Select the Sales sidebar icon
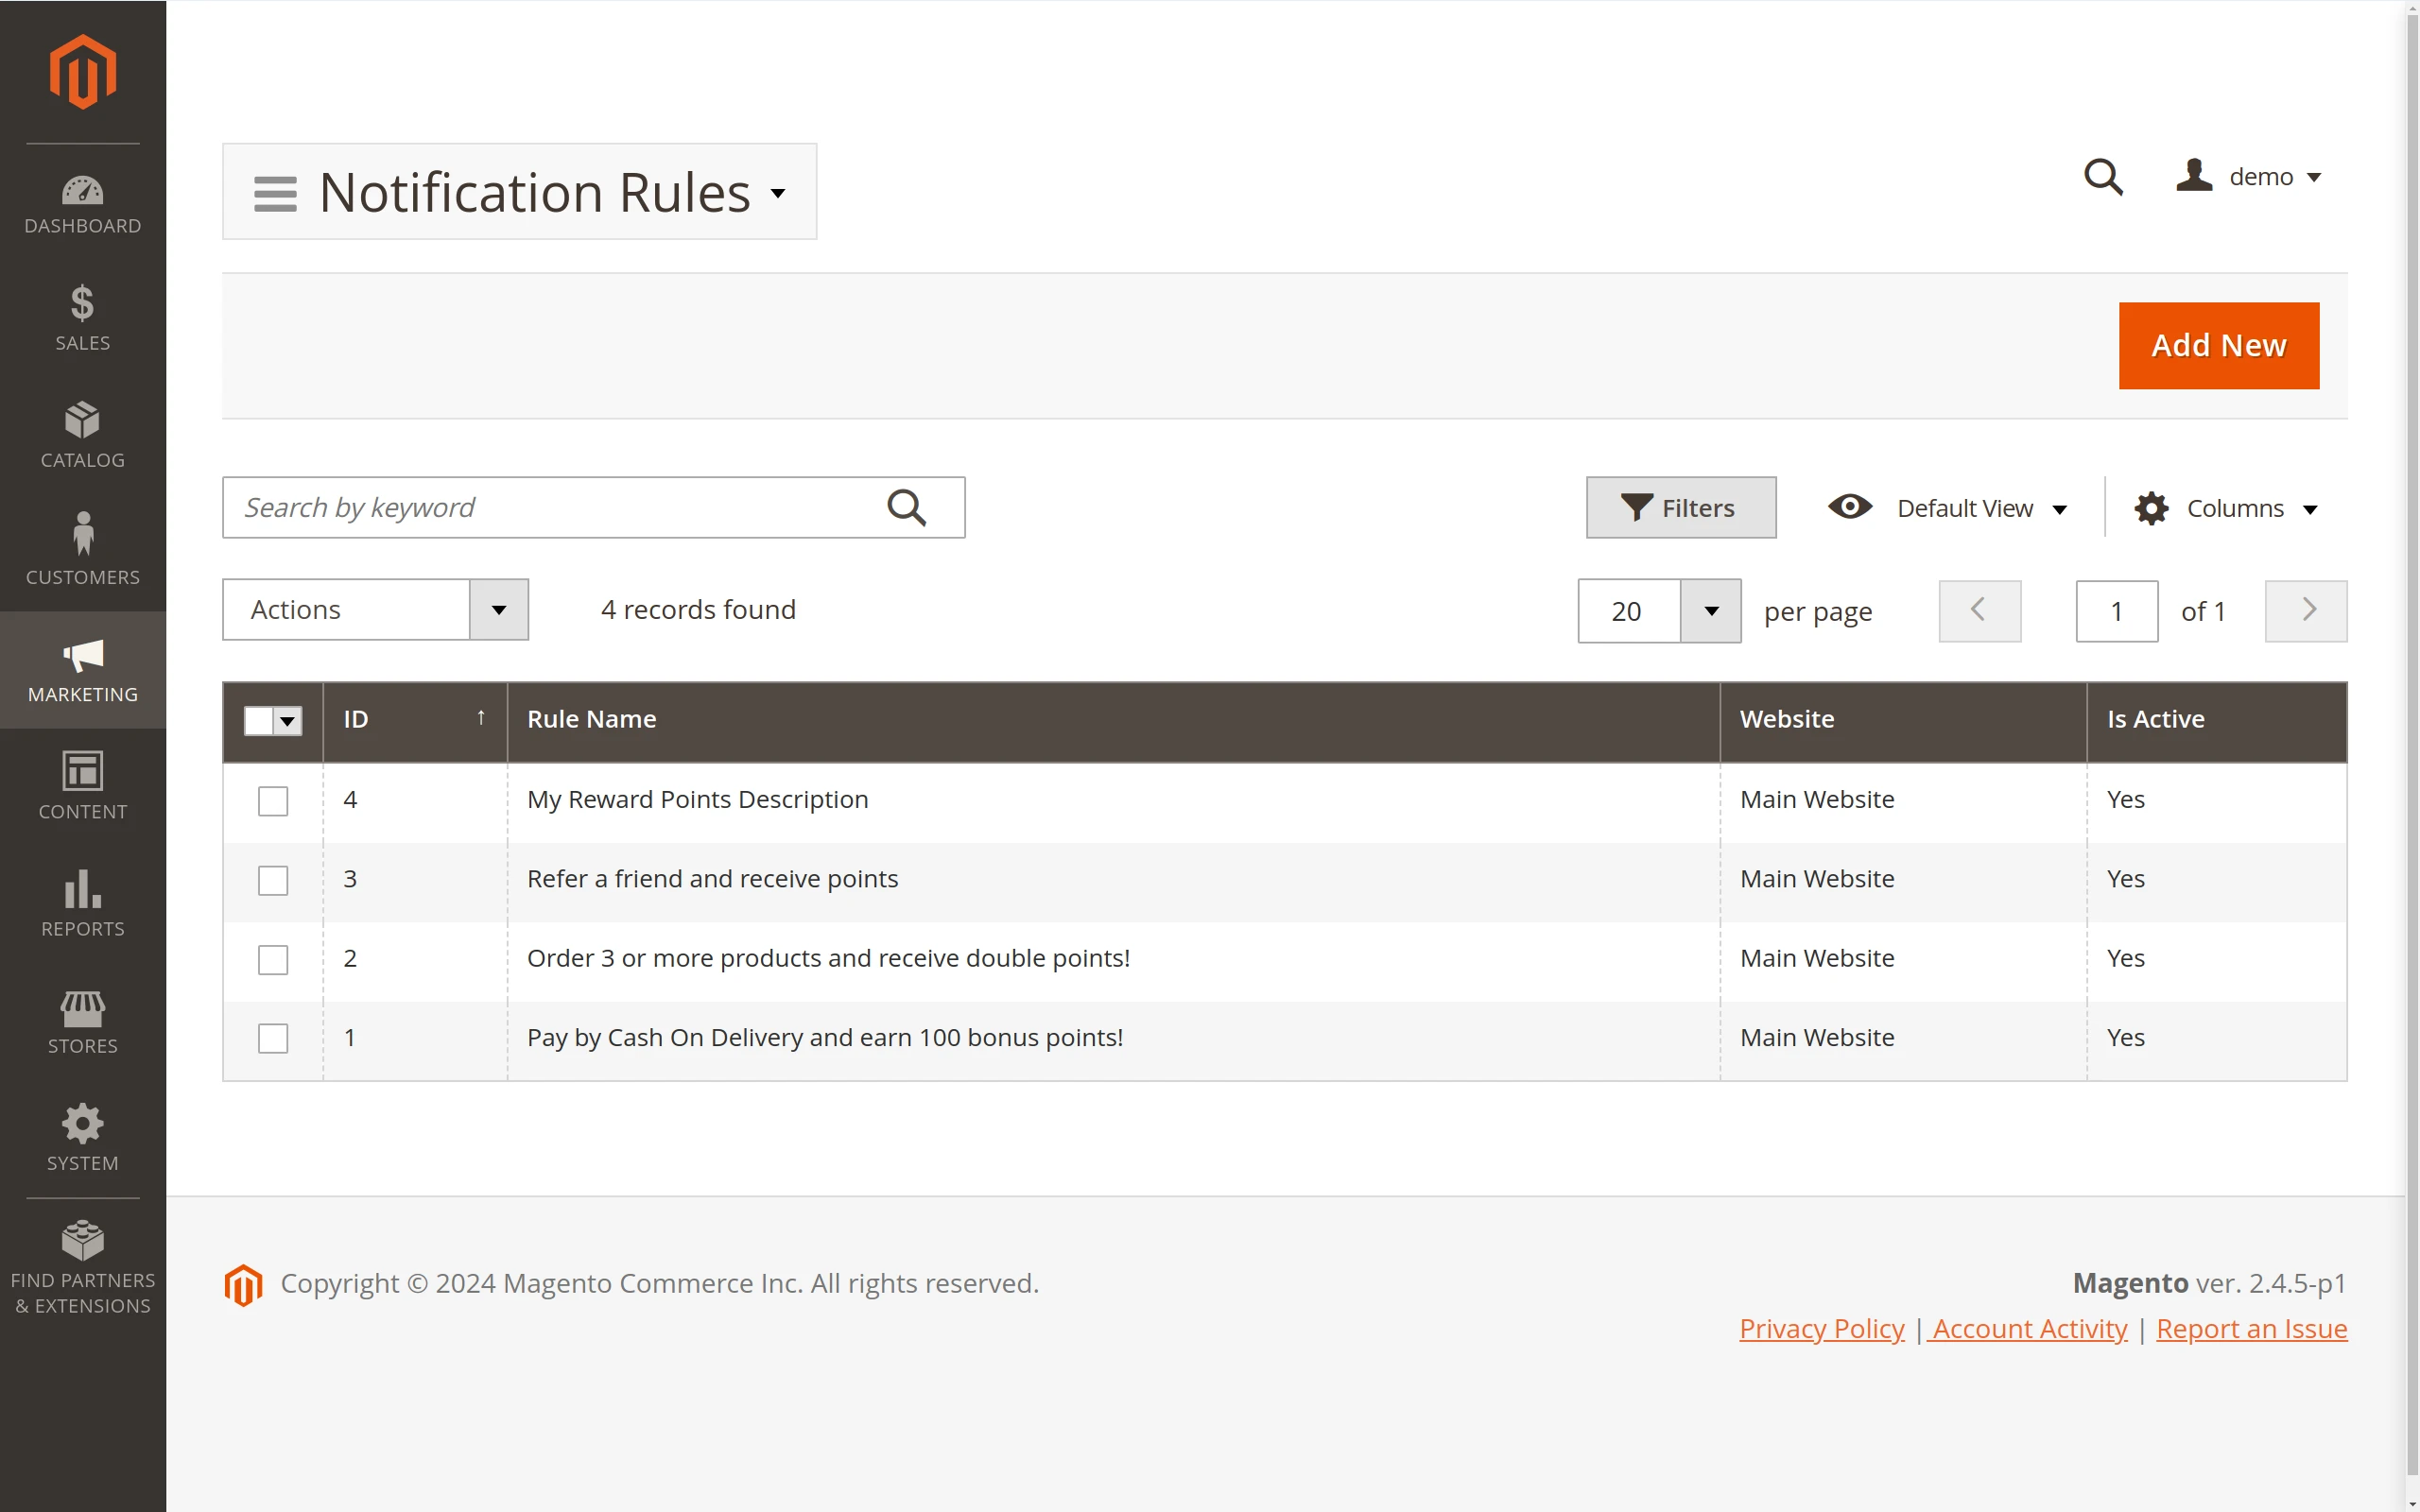The width and height of the screenshot is (2420, 1512). pyautogui.click(x=82, y=318)
